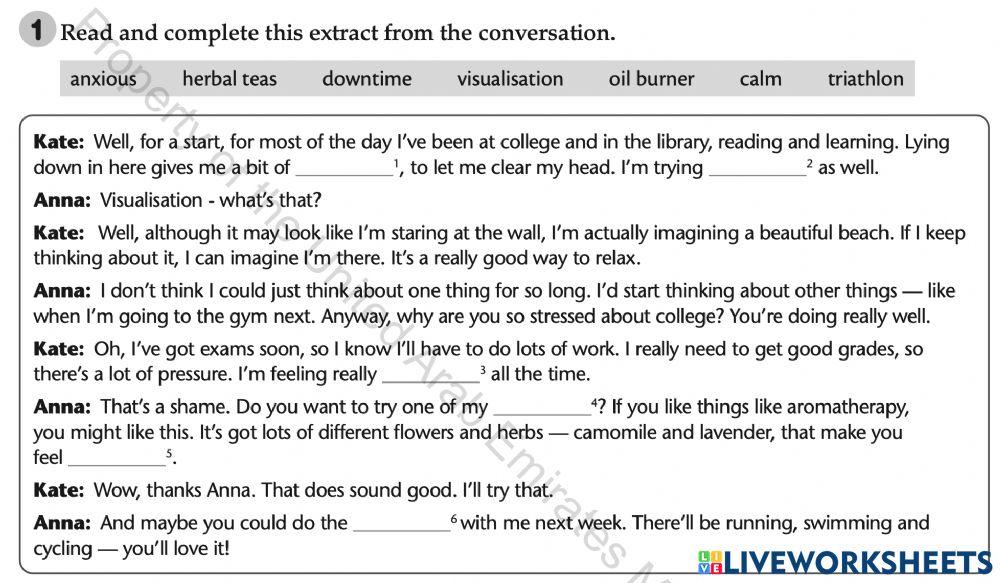
Task: Click the exercise number 1 badge
Action: tap(35, 32)
